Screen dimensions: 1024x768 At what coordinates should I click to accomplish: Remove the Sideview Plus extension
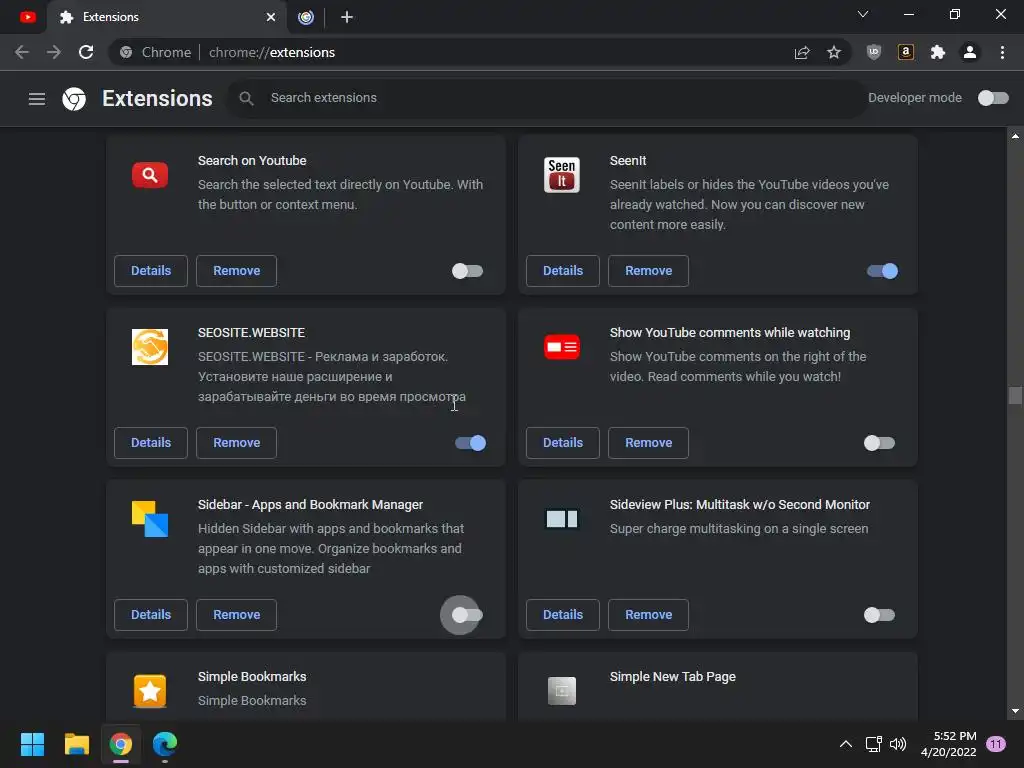pos(648,615)
